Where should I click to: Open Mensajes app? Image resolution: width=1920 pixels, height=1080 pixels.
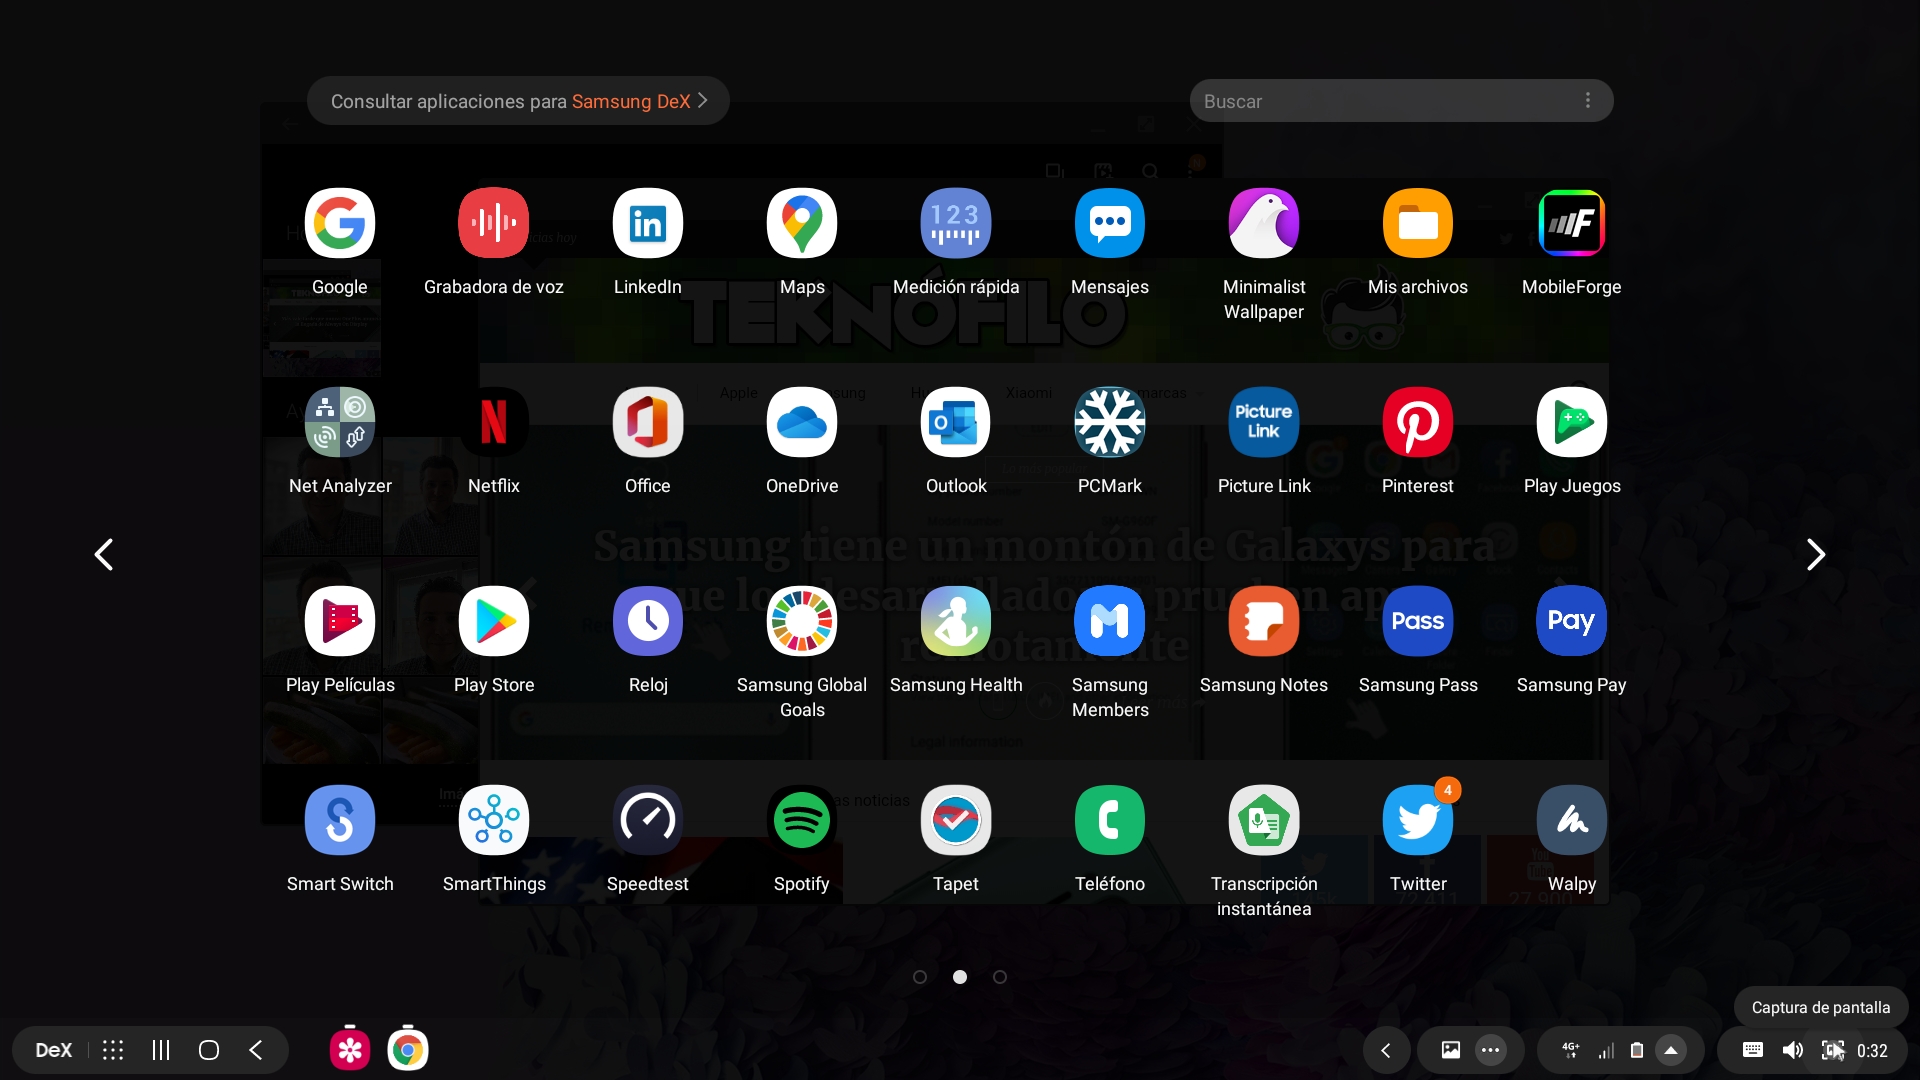tap(1110, 223)
